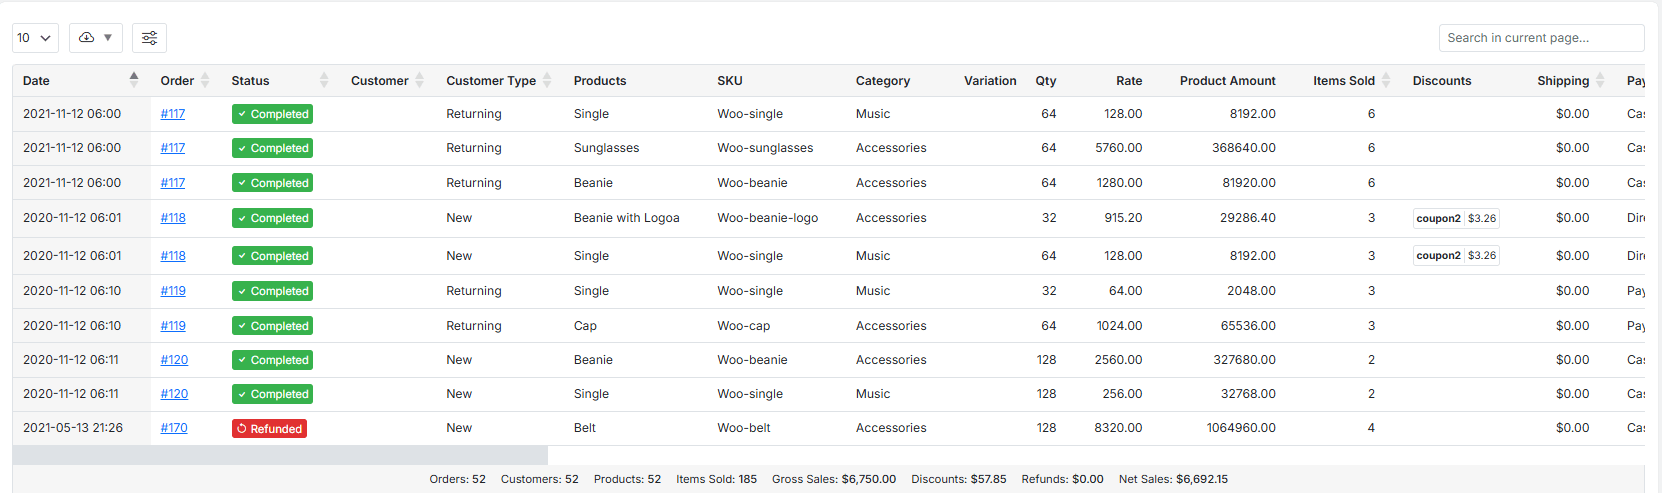Open order #117 link in first row
The image size is (1662, 493).
173,114
